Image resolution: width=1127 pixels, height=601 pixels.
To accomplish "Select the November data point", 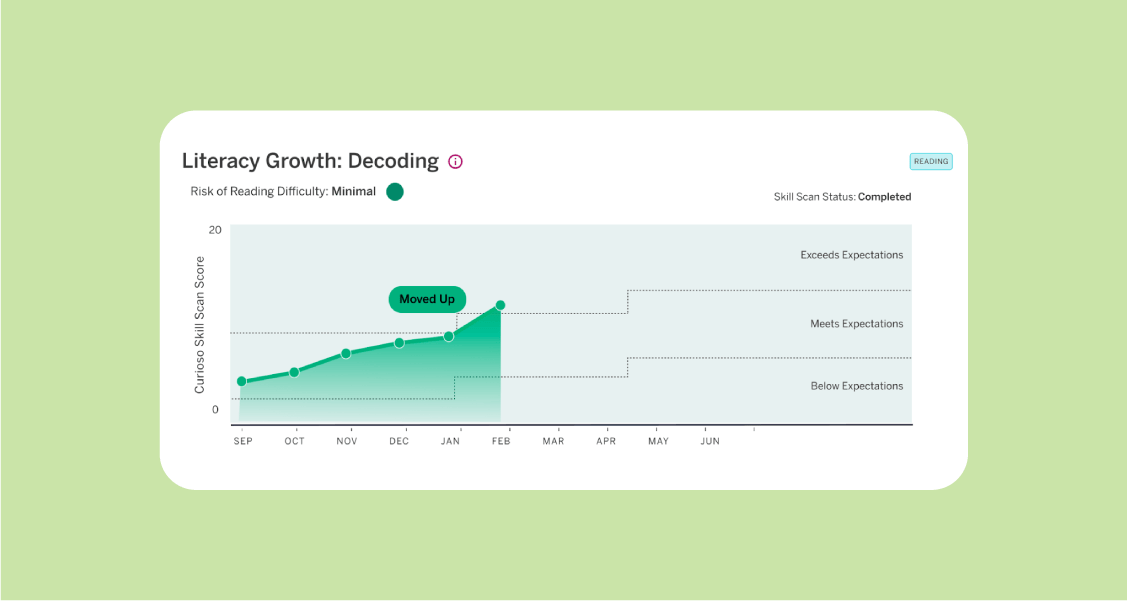I will [x=346, y=353].
